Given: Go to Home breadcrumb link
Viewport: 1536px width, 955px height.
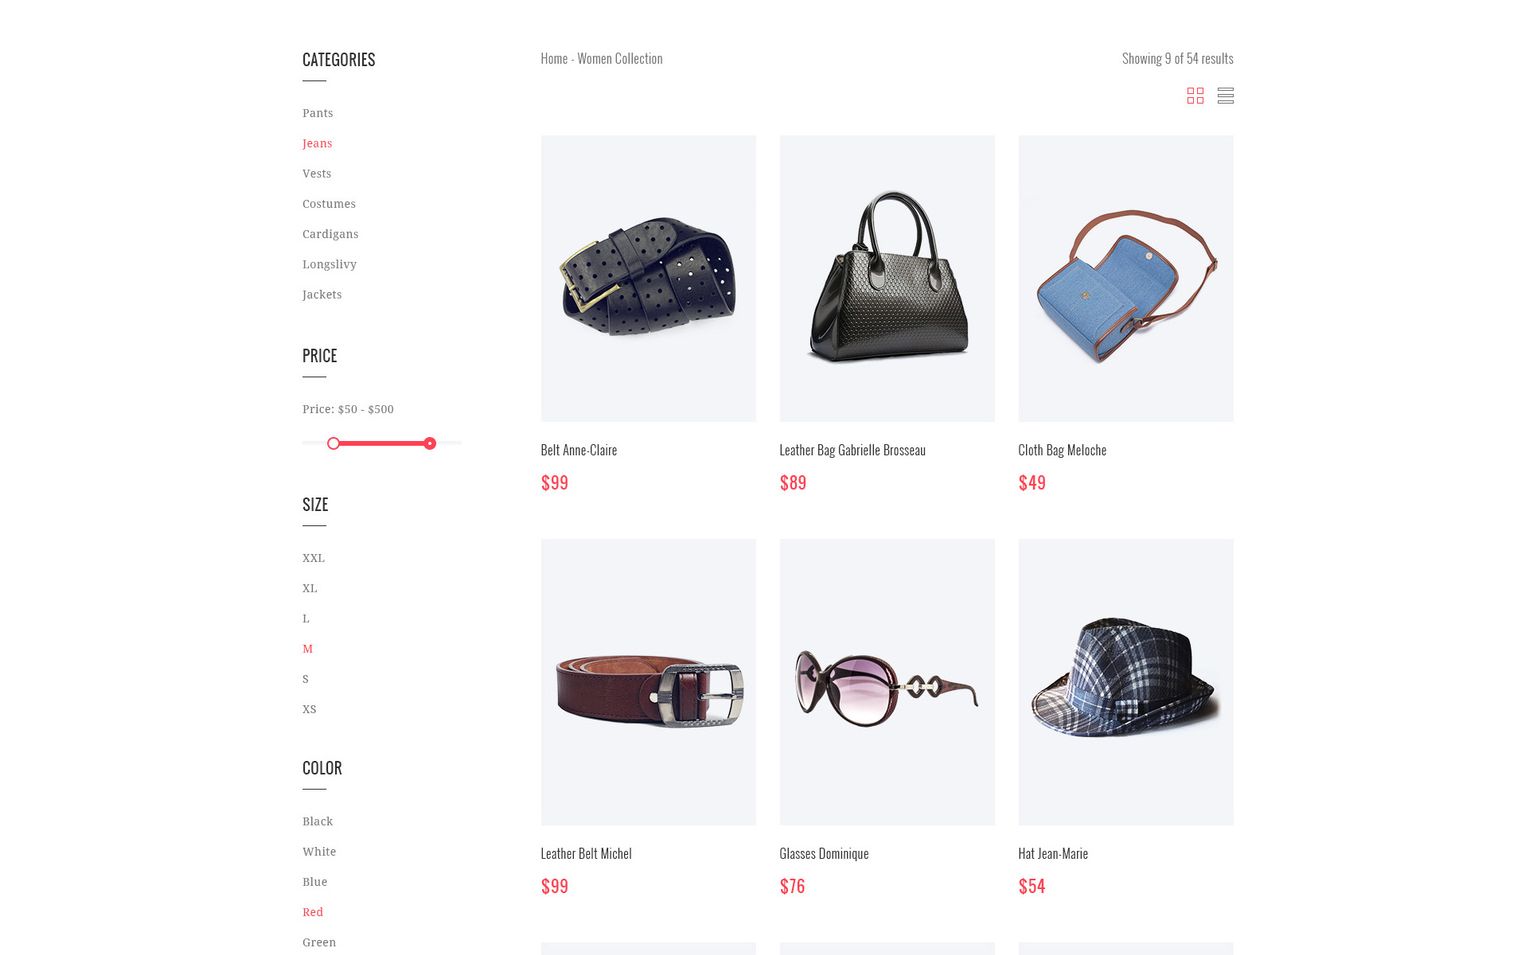Looking at the screenshot, I should tap(554, 59).
